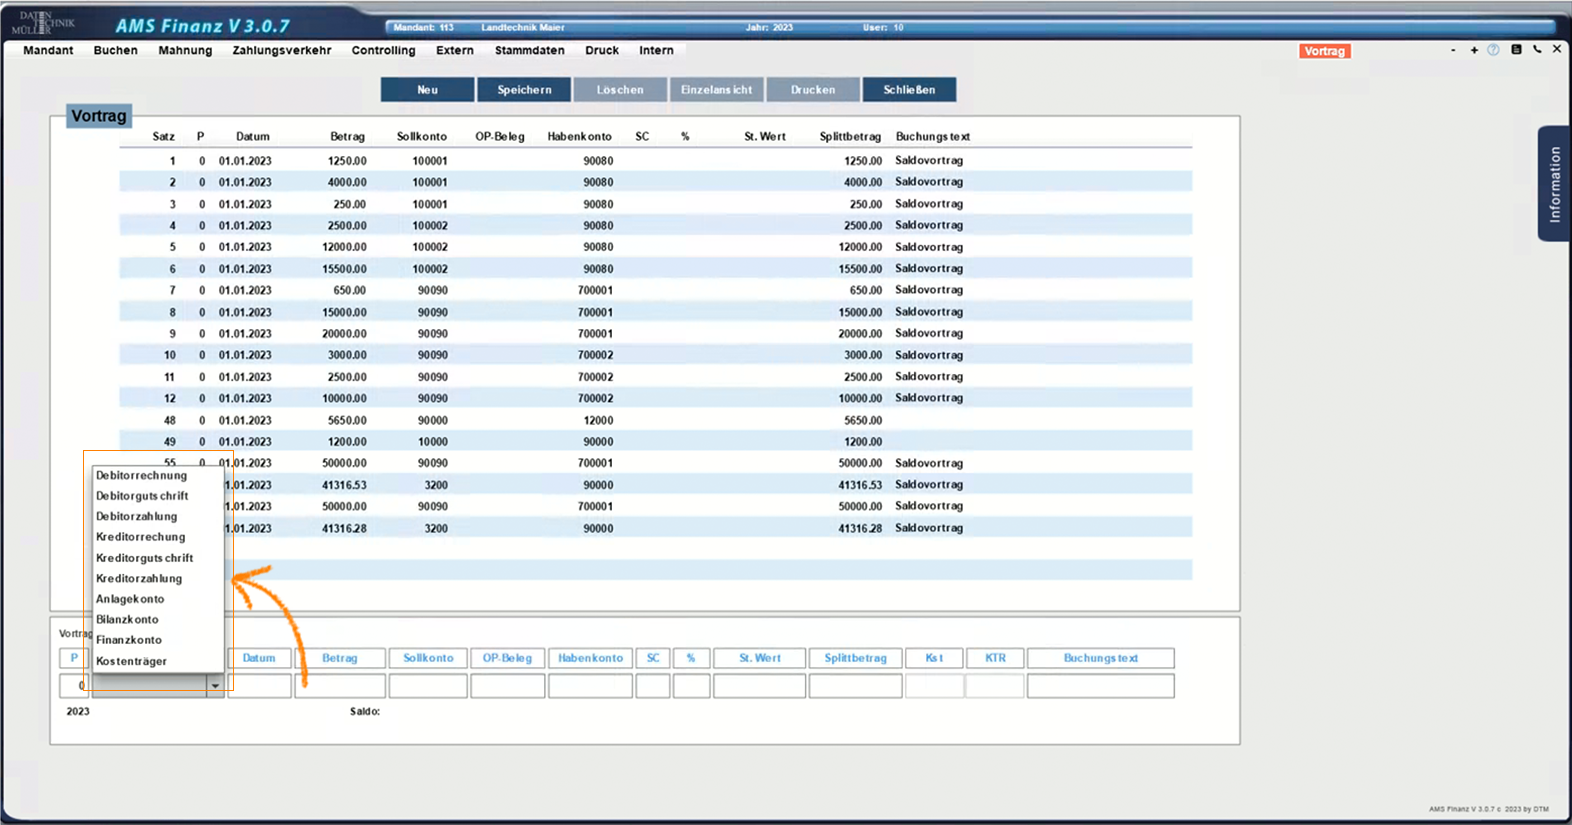
Task: Choose Kreditorzahlung in the dropdown list
Action: click(139, 579)
